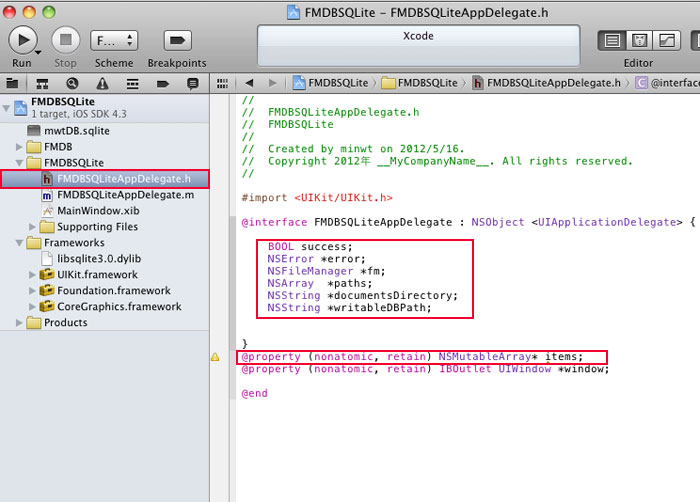Expand the Supporting Files folder

[x=32, y=227]
